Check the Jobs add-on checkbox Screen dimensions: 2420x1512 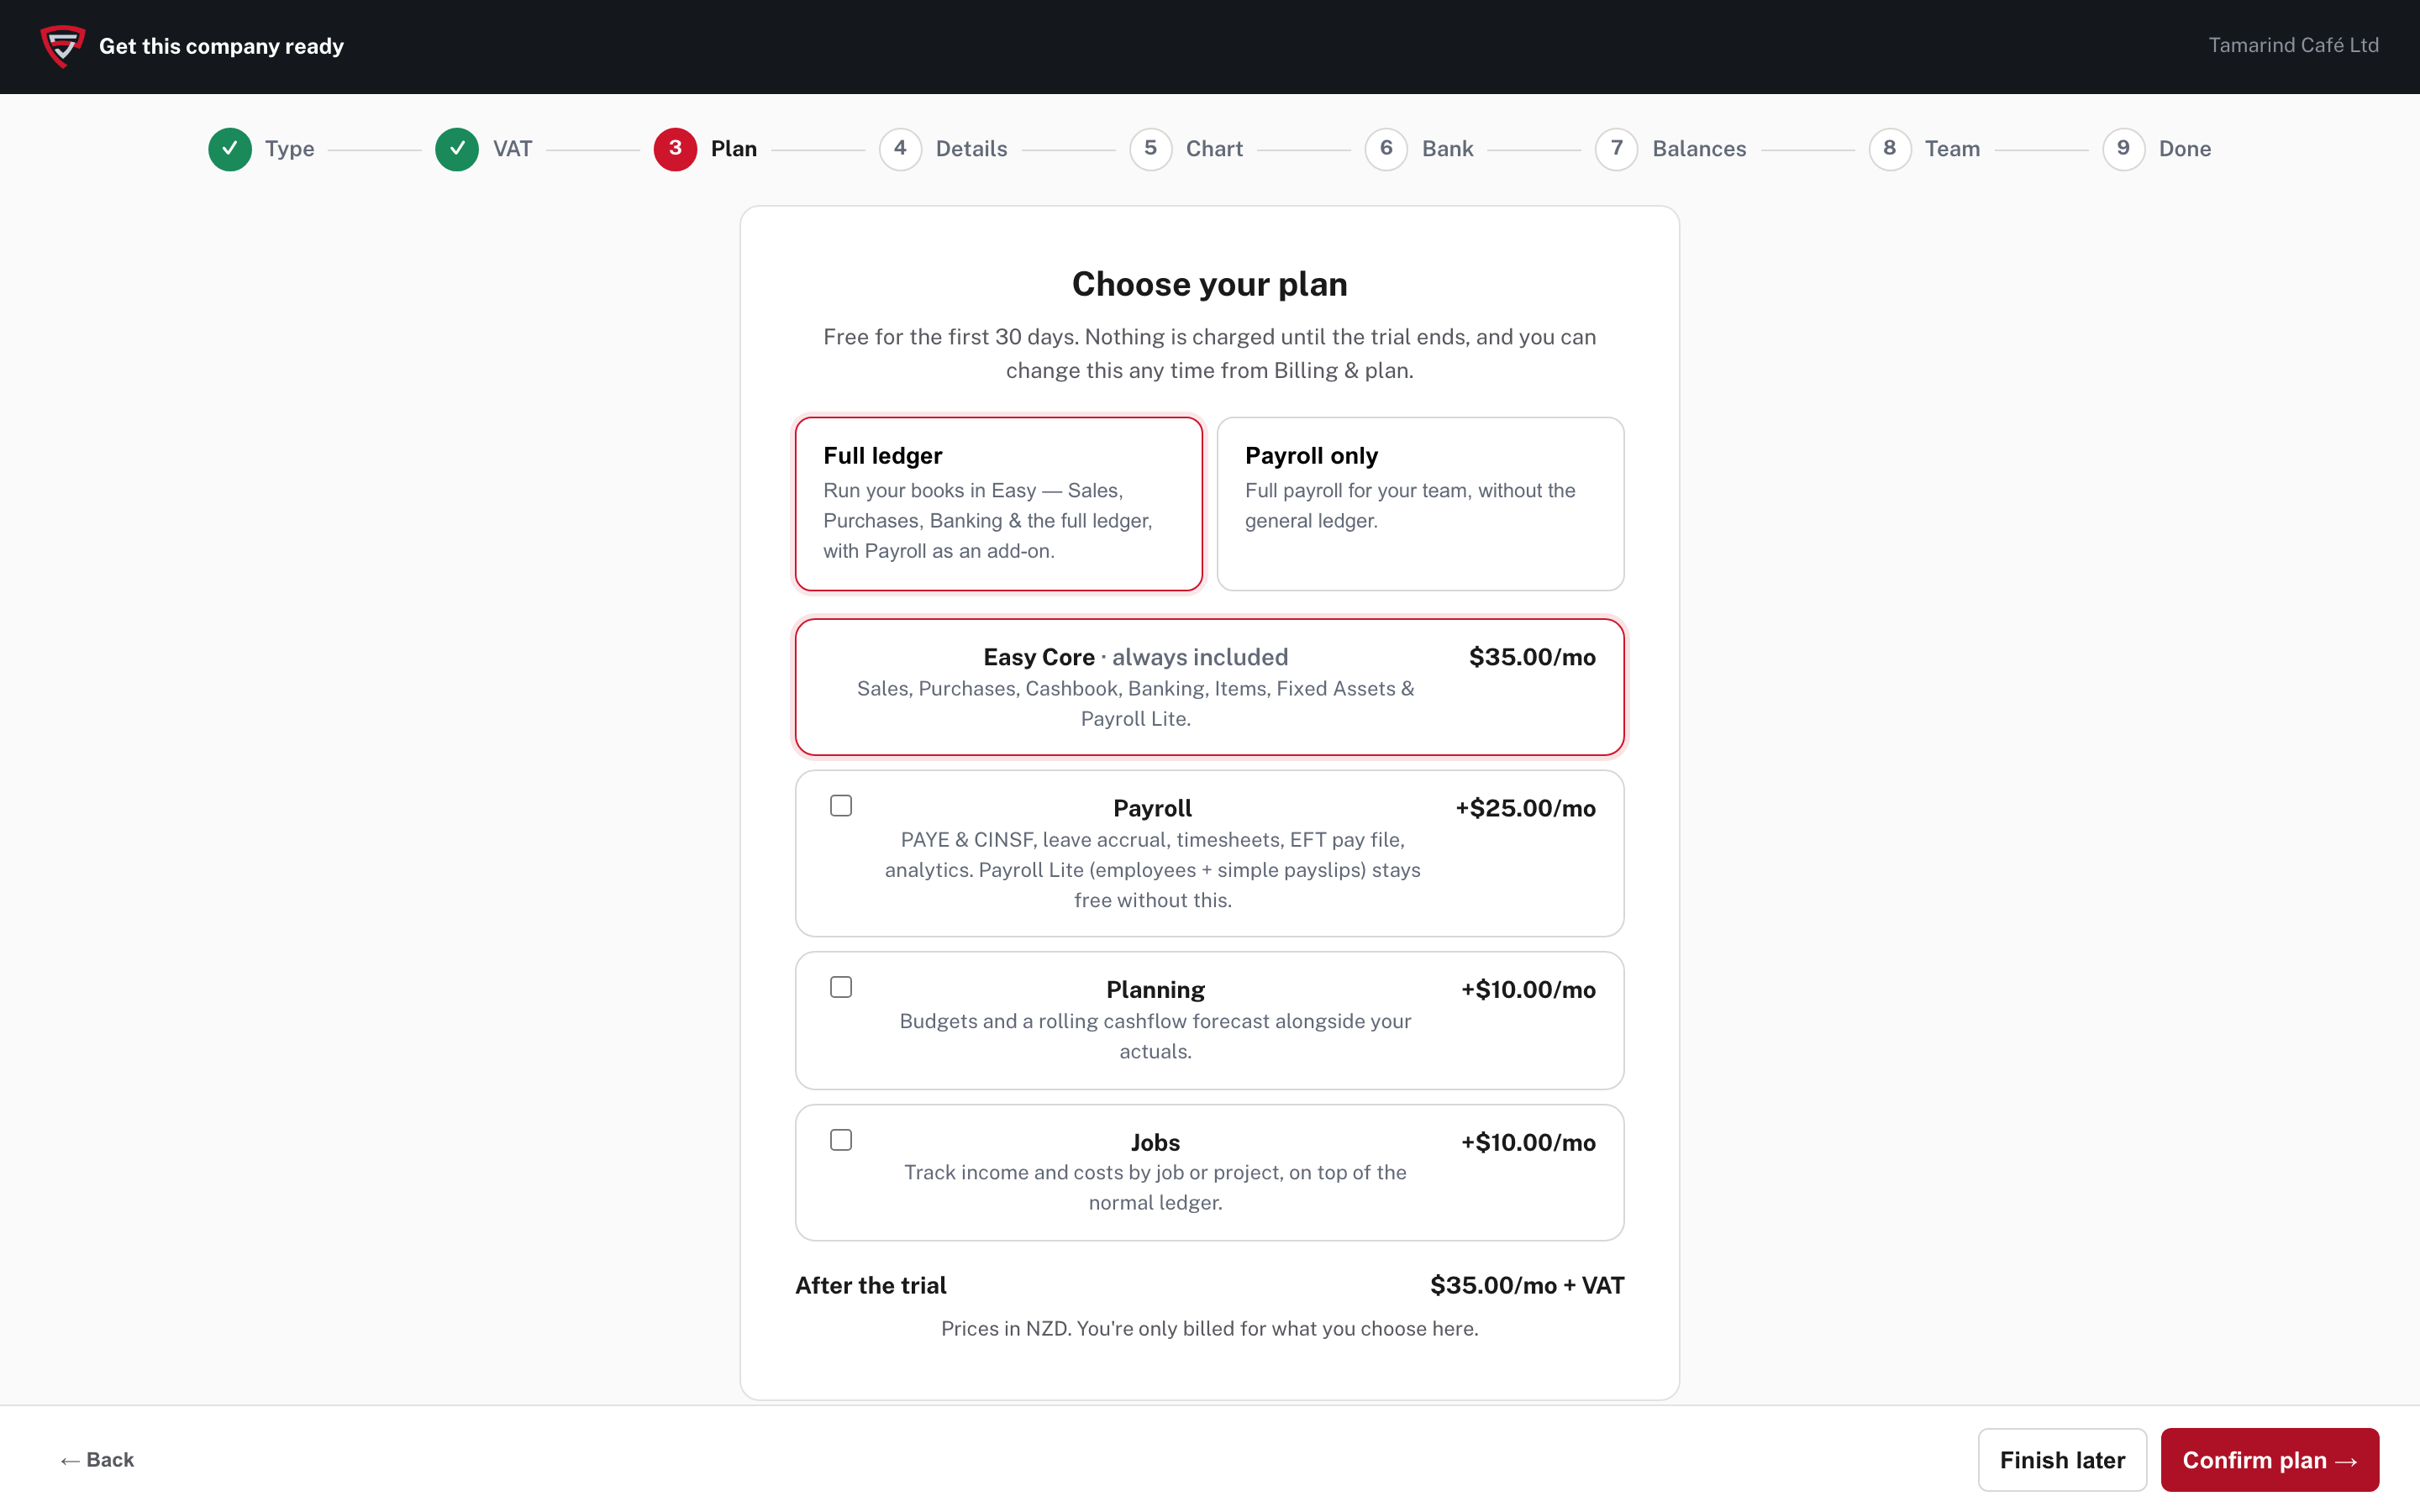point(841,1140)
